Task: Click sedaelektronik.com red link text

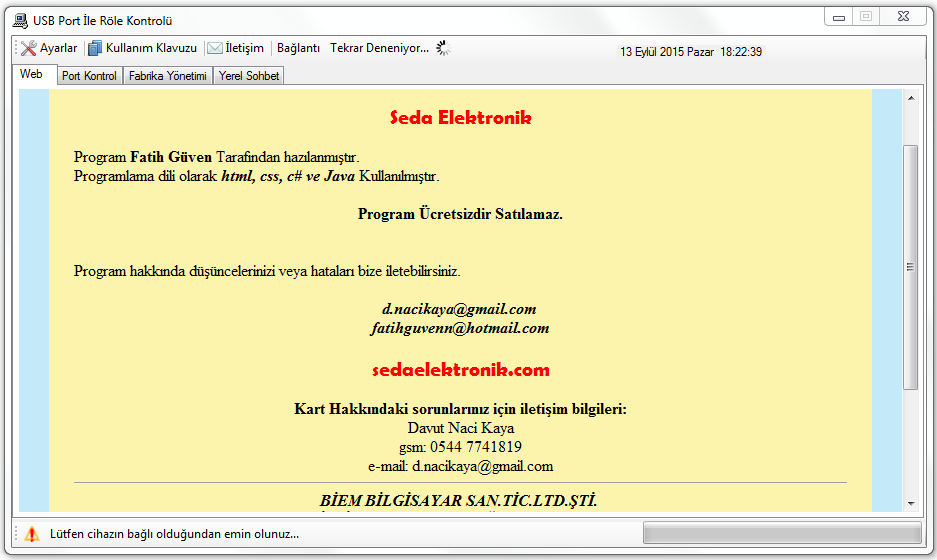Action: [x=460, y=370]
